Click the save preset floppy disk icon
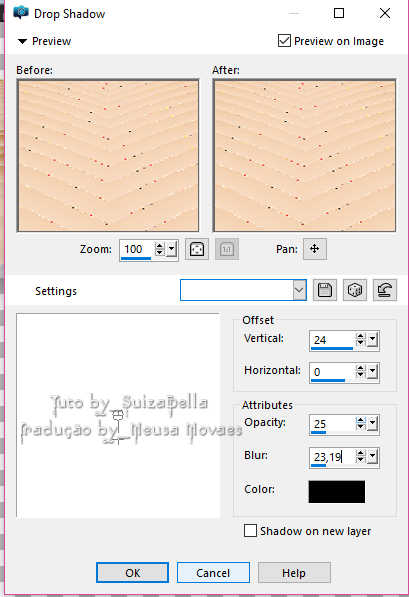The image size is (409, 597). tap(325, 291)
